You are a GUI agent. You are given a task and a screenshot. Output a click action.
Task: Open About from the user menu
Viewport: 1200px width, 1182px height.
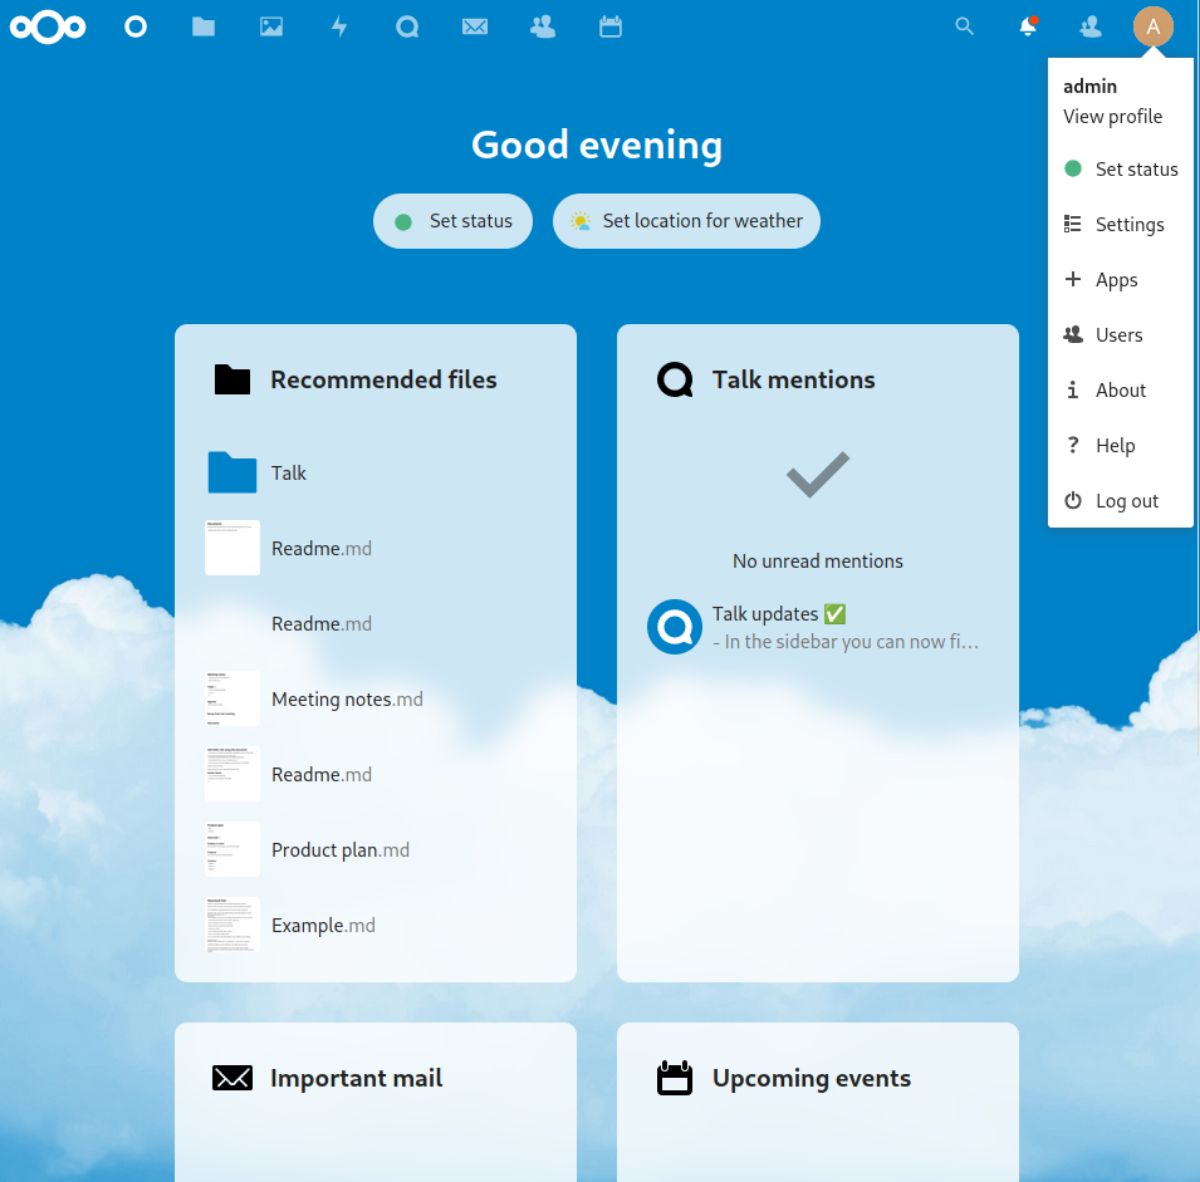point(1121,390)
